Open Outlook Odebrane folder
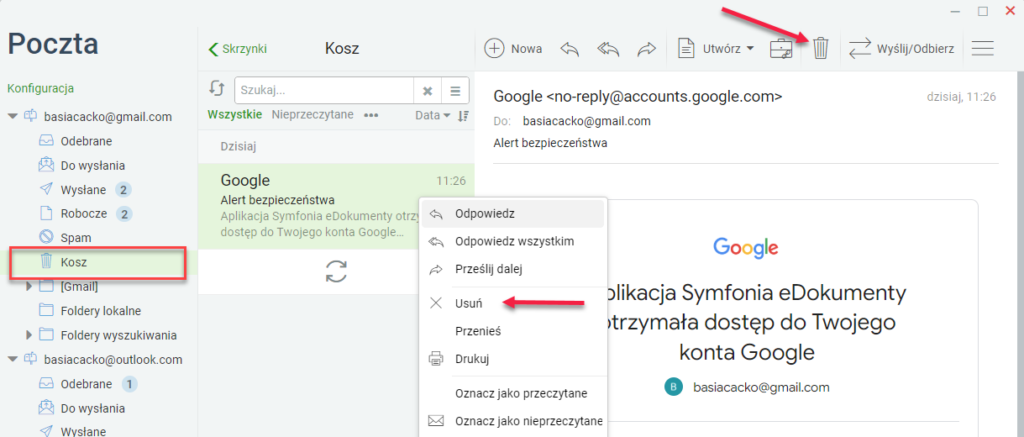The image size is (1024, 437). [86, 384]
